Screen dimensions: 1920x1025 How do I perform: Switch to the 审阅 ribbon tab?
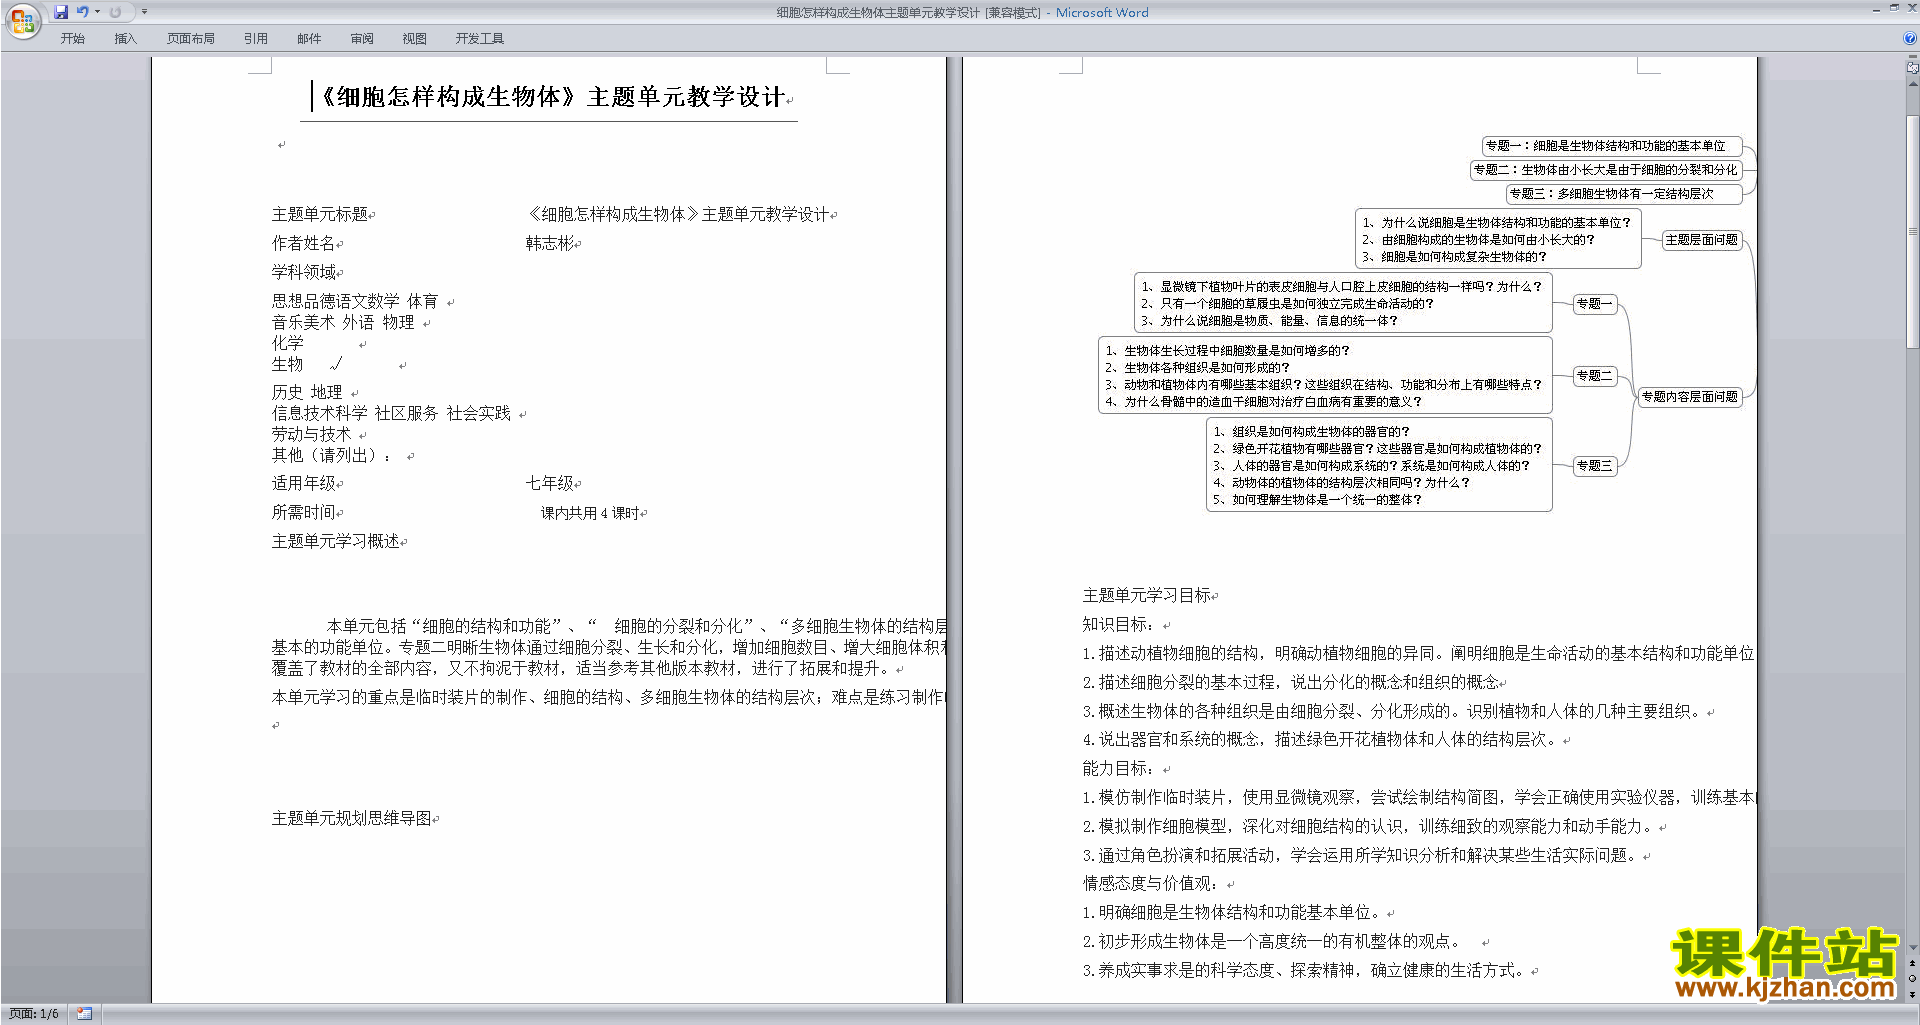(362, 39)
